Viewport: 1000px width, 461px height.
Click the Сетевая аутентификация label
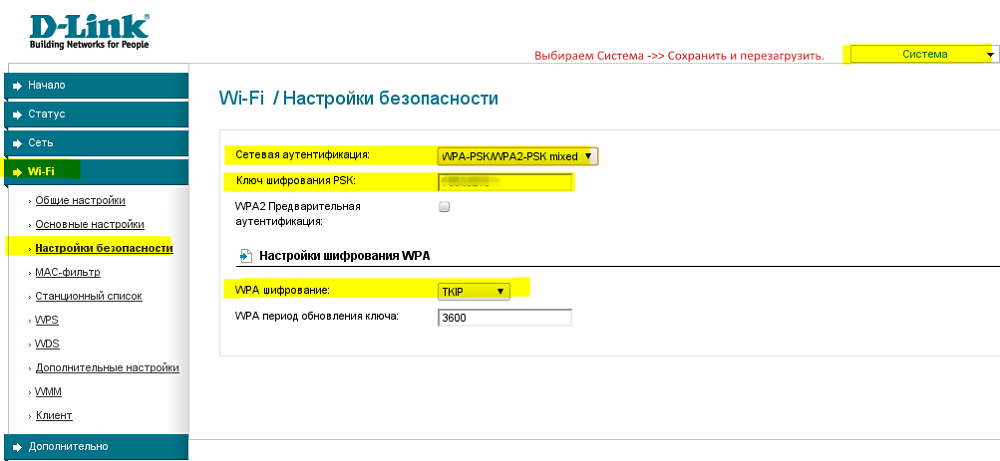click(303, 155)
